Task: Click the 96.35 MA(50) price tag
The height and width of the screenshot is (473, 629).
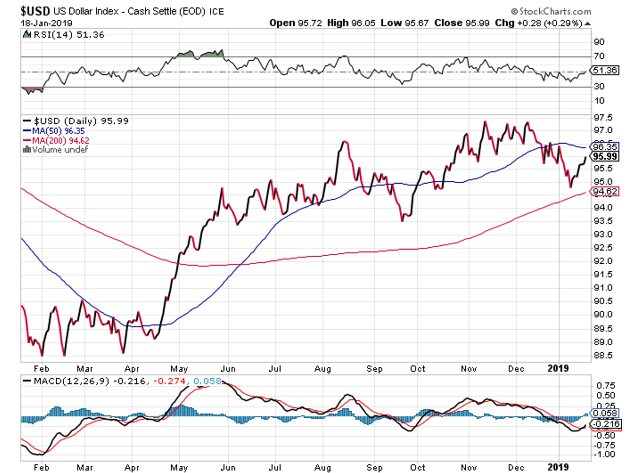Action: (x=603, y=146)
